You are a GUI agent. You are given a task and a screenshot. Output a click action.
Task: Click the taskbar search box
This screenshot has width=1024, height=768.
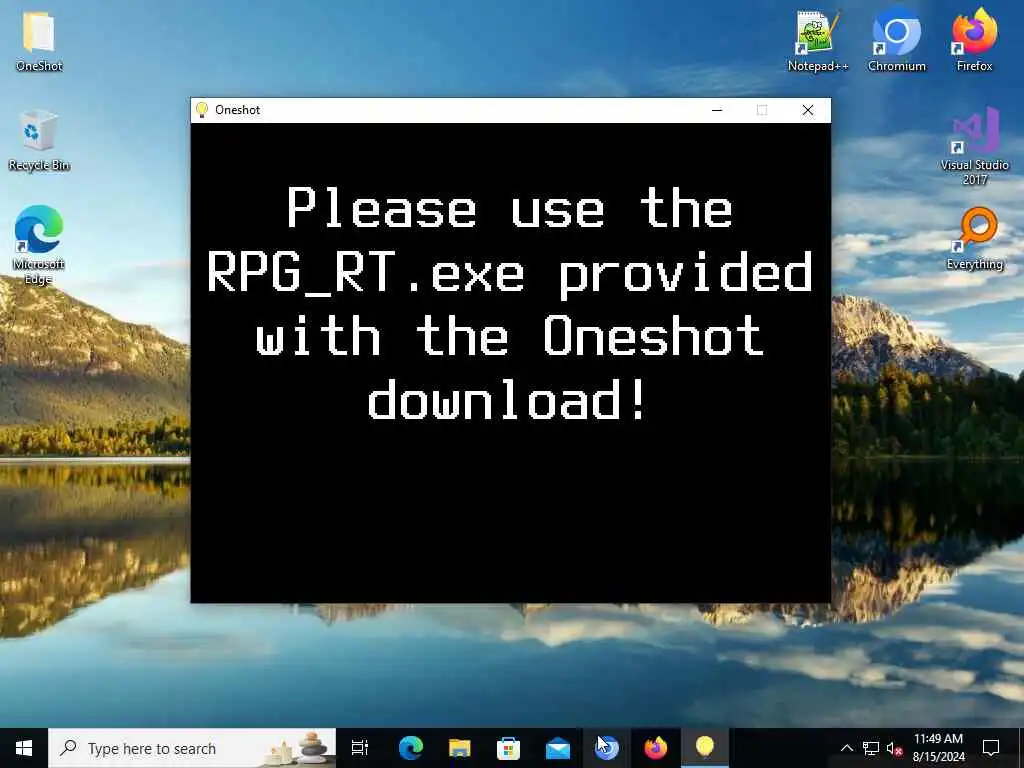(x=192, y=748)
